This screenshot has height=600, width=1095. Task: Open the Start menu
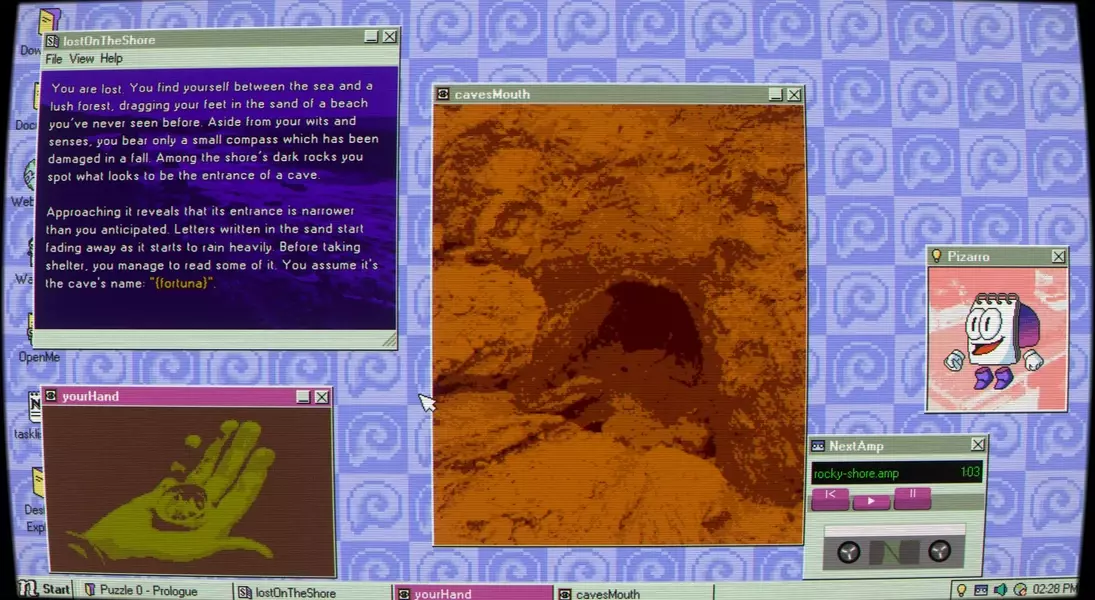pos(44,589)
